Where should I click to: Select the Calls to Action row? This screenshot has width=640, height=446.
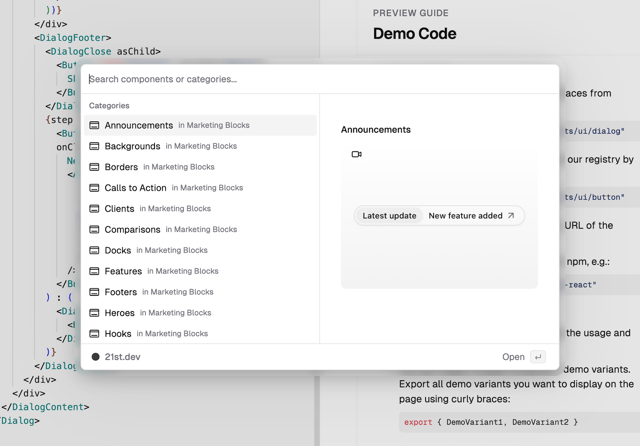[x=200, y=188]
